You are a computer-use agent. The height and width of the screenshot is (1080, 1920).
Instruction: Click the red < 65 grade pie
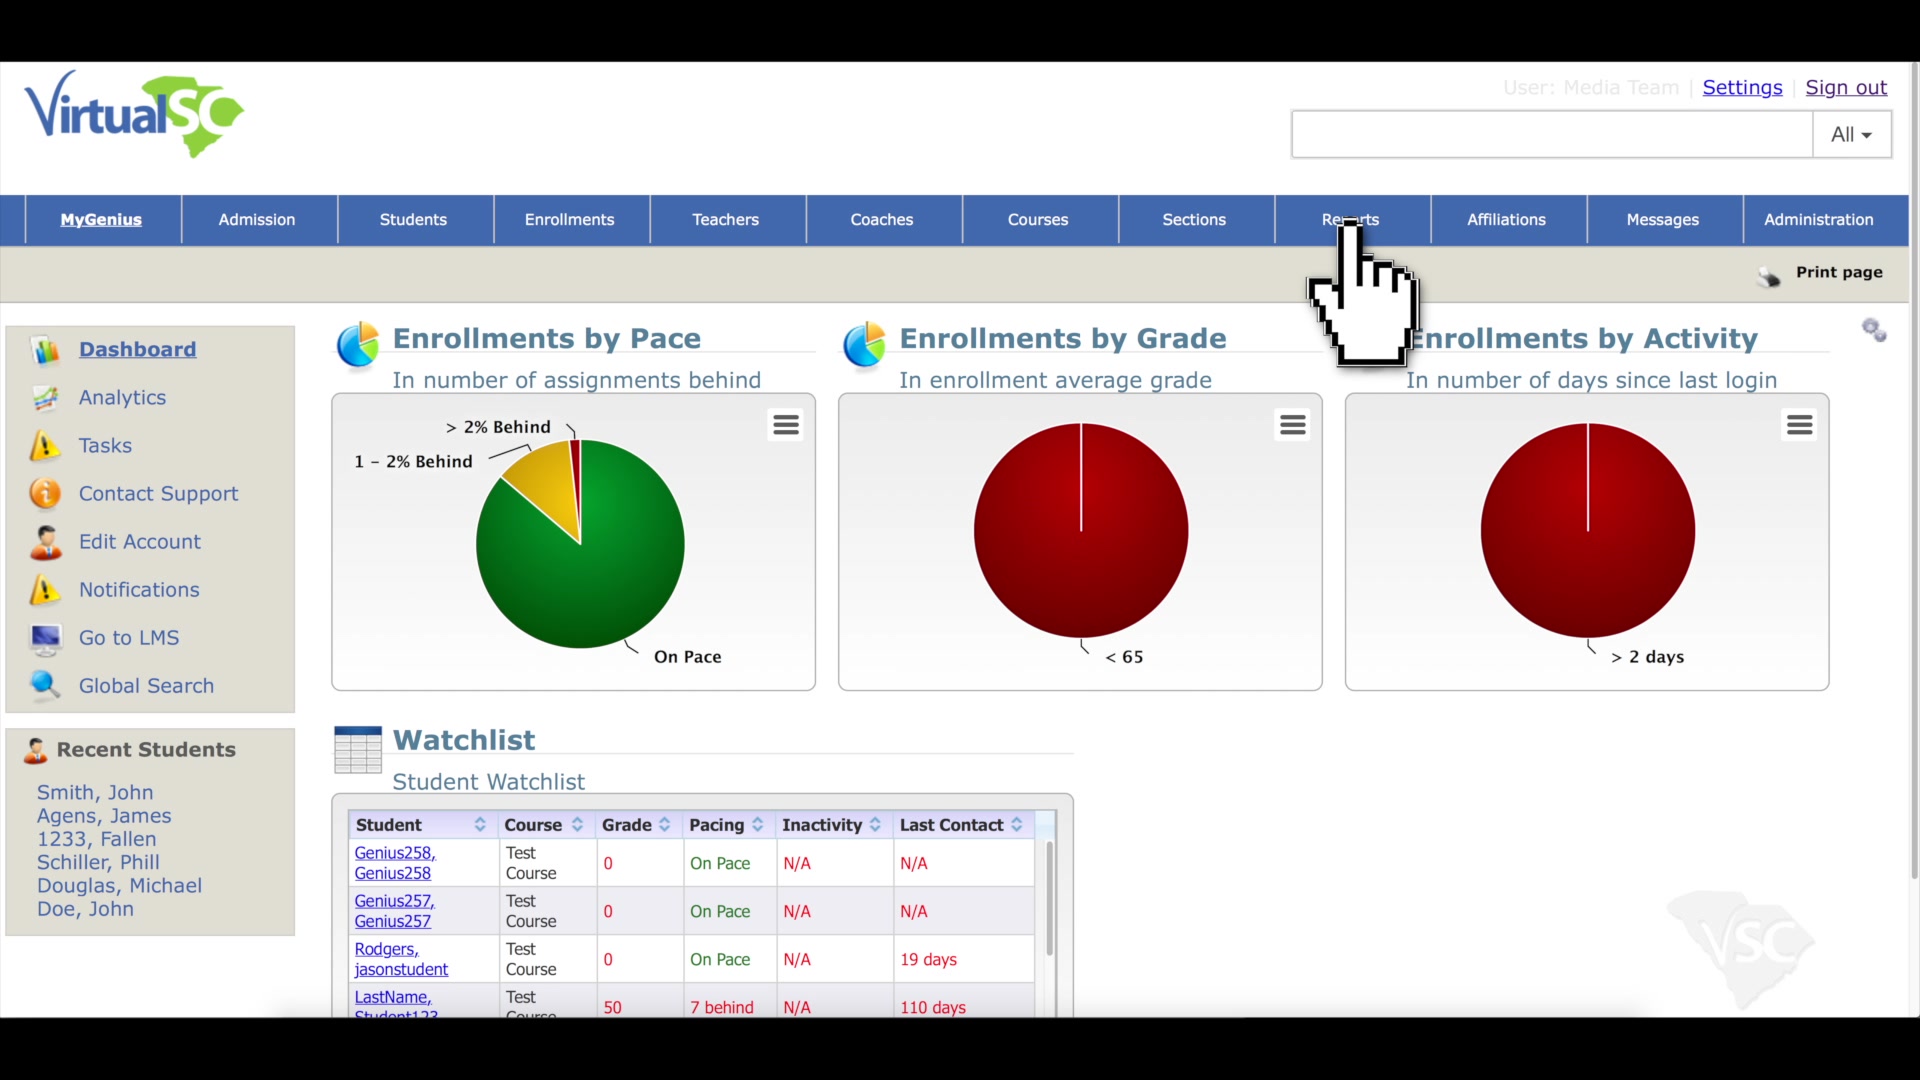pyautogui.click(x=1081, y=530)
